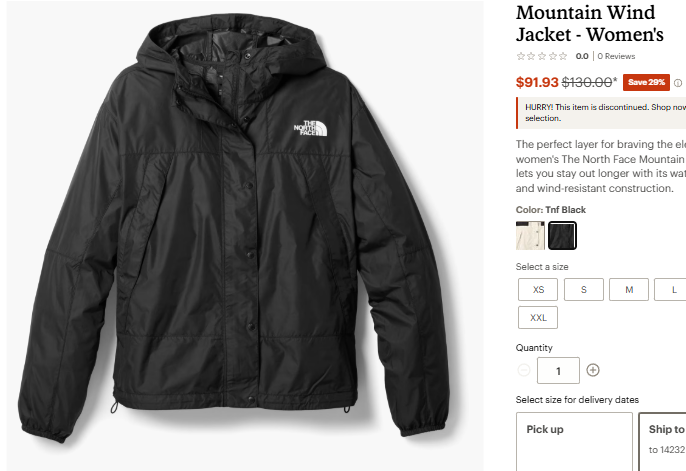
Task: Click the Save 29% badge
Action: [645, 83]
